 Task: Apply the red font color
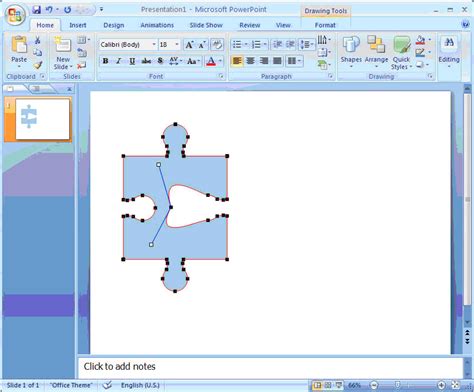pos(211,61)
